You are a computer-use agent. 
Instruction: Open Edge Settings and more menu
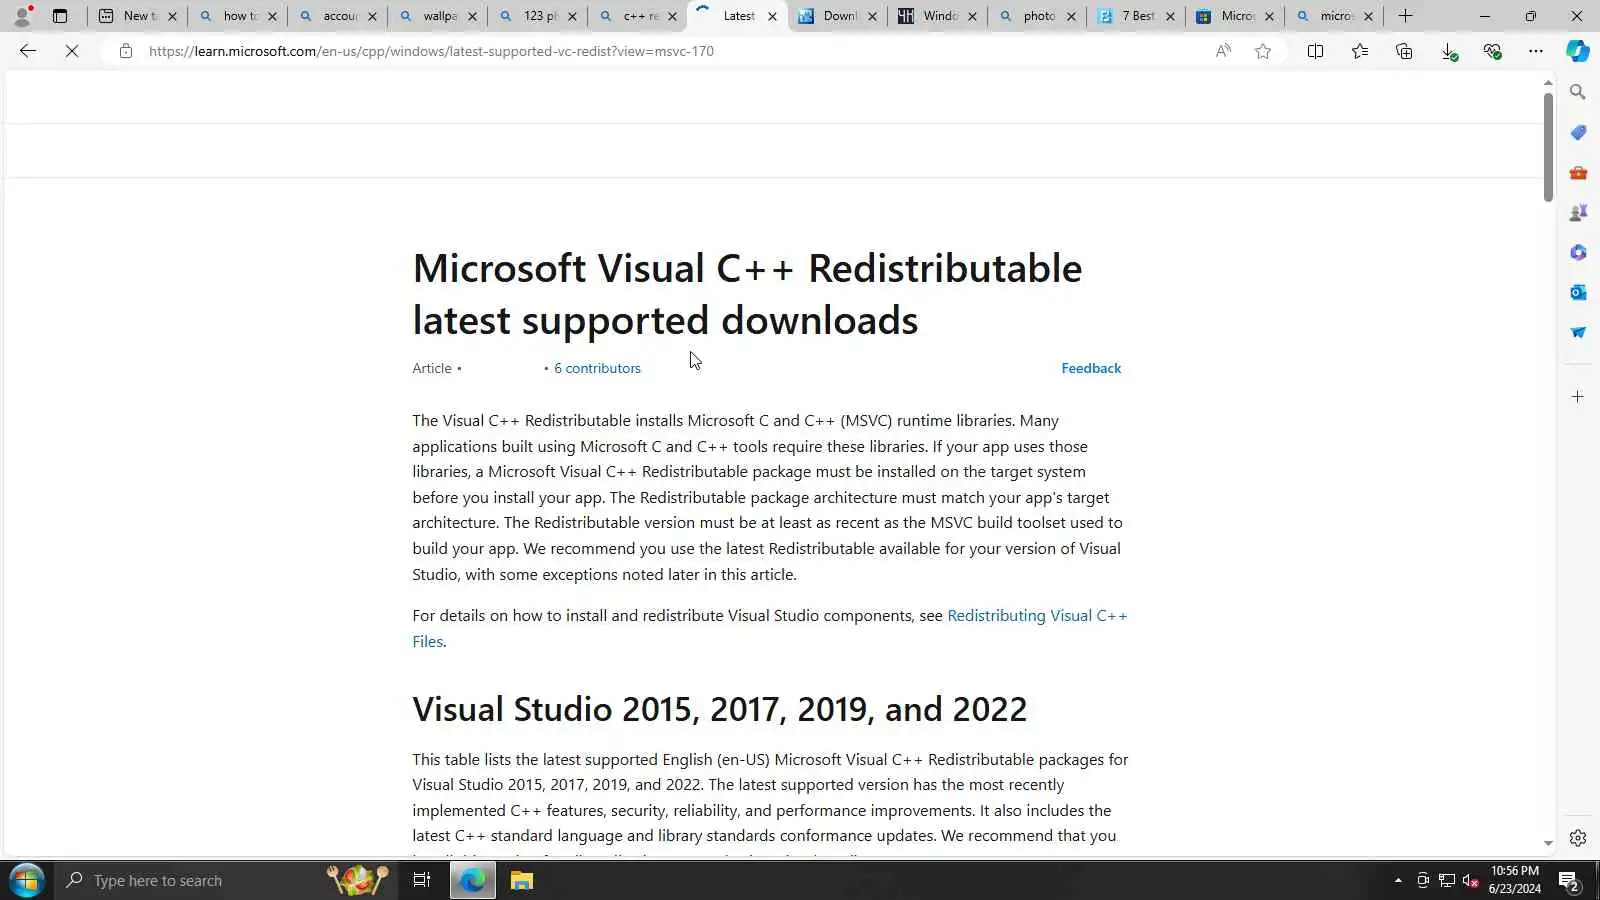tap(1536, 51)
